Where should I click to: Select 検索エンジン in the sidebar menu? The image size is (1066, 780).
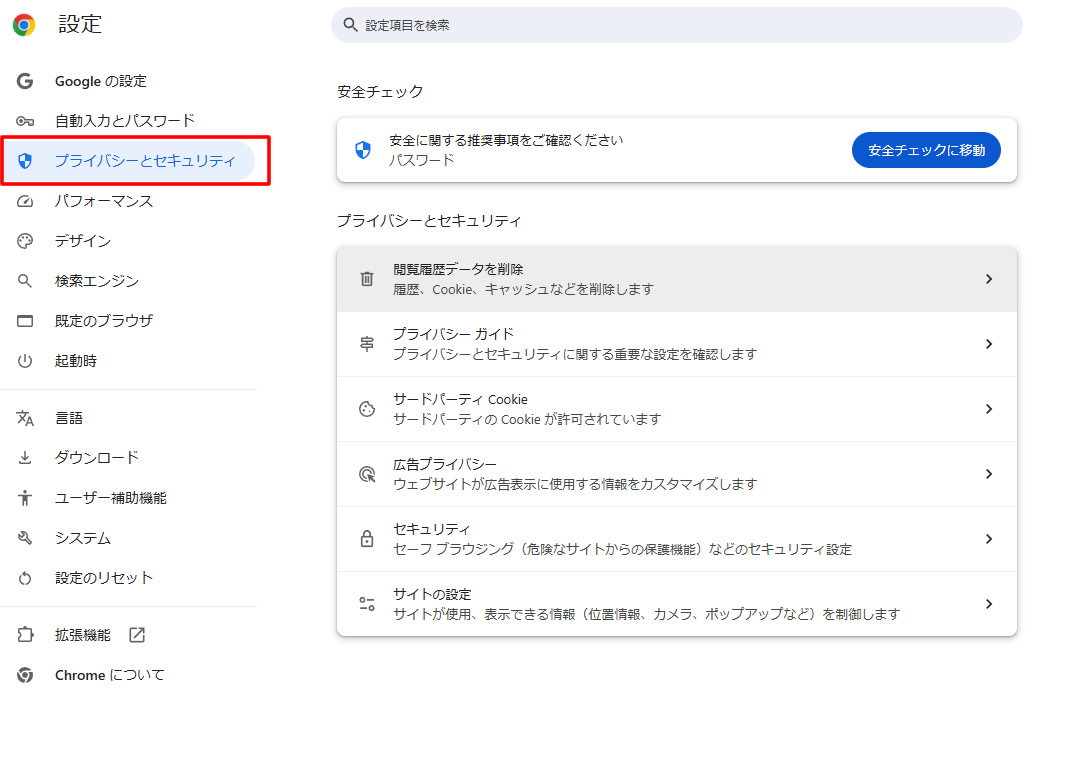pos(97,281)
